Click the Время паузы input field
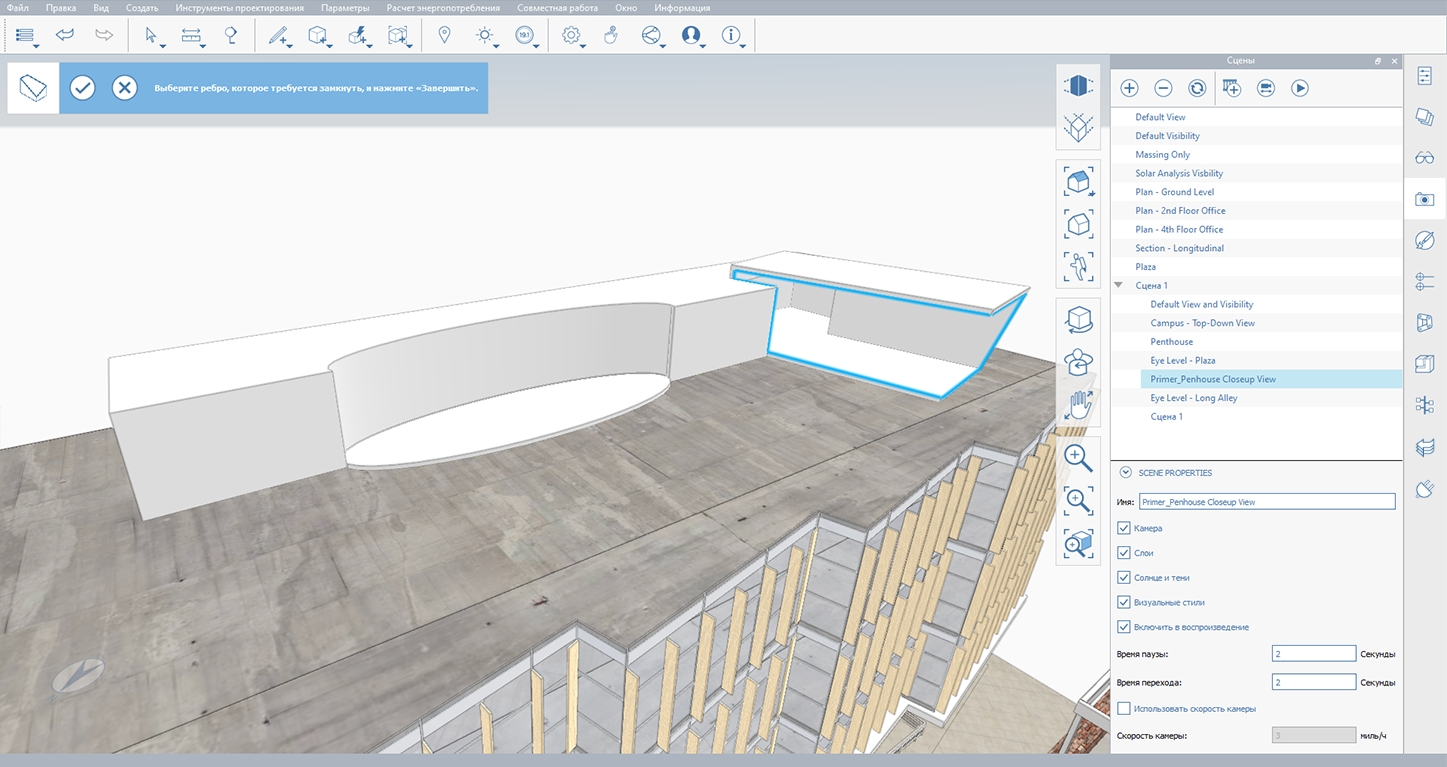1447x767 pixels. point(1313,654)
